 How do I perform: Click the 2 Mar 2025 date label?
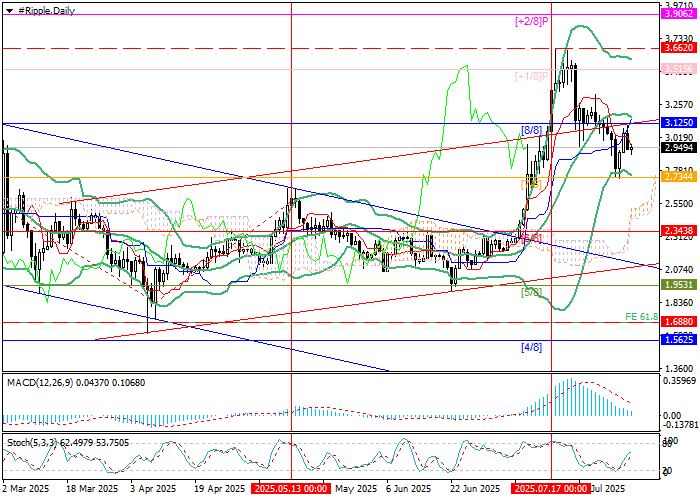click(x=26, y=488)
